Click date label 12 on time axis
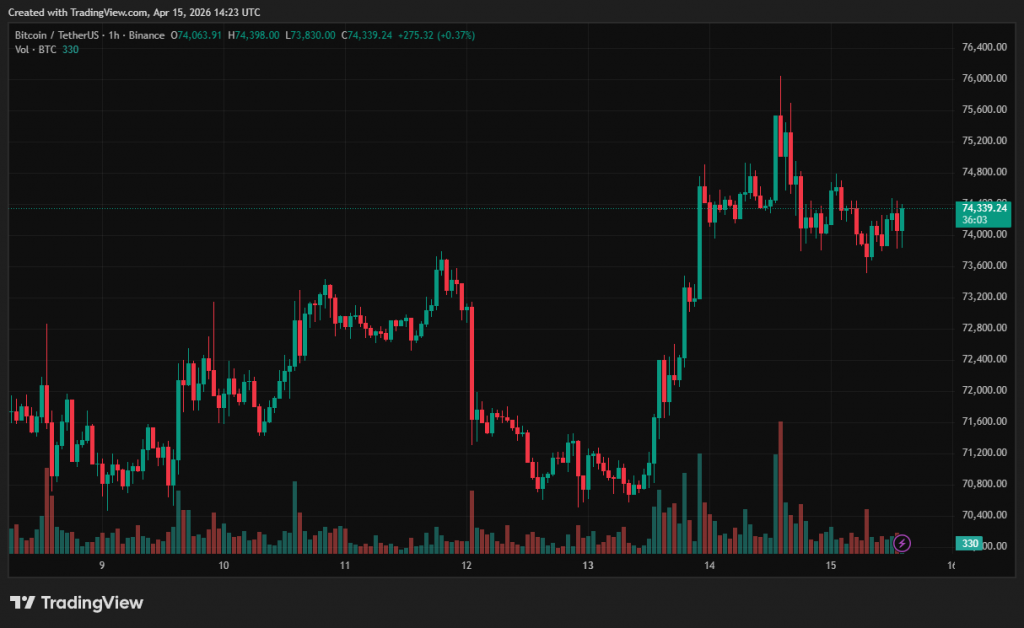Screen dimensions: 1024x628 tap(466, 566)
